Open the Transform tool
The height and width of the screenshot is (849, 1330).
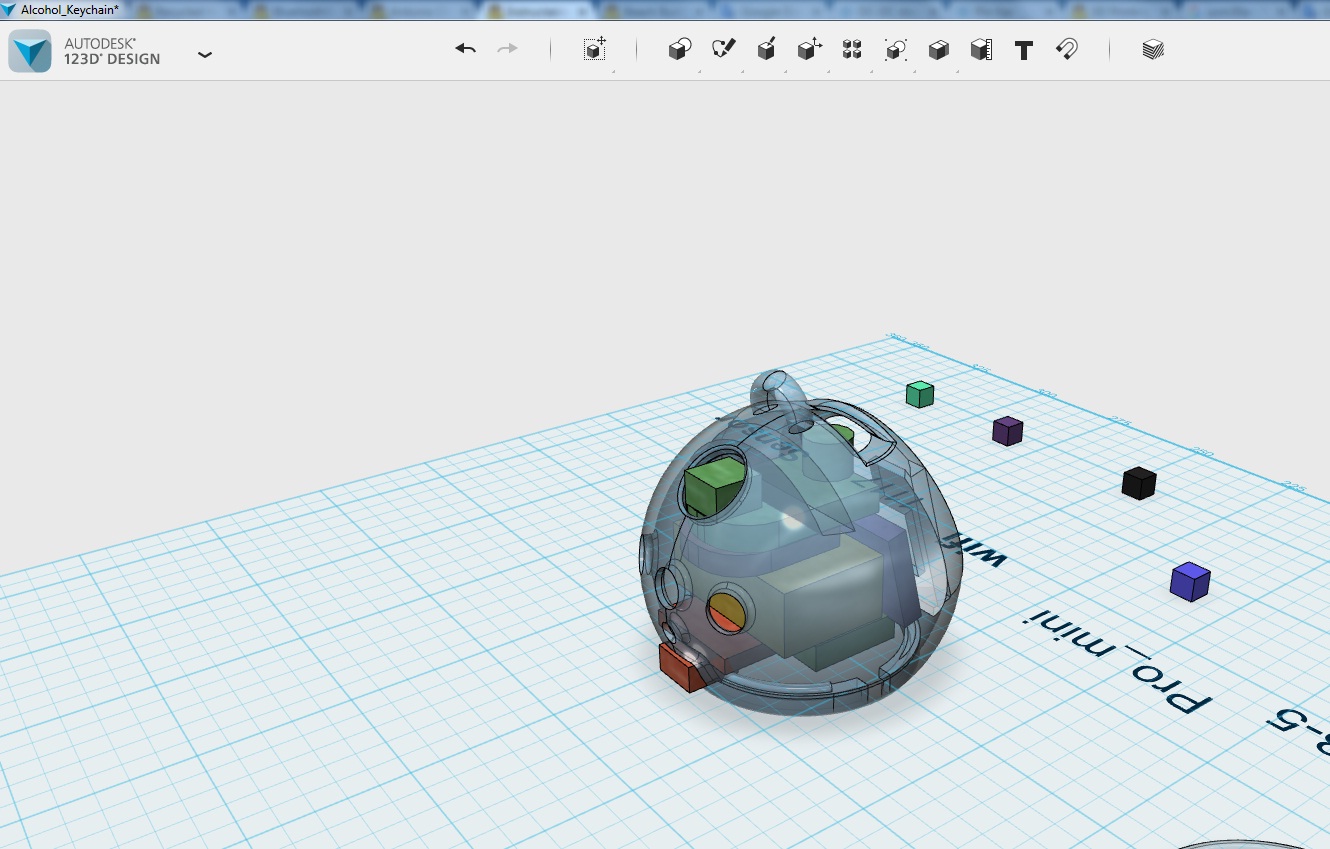point(595,50)
